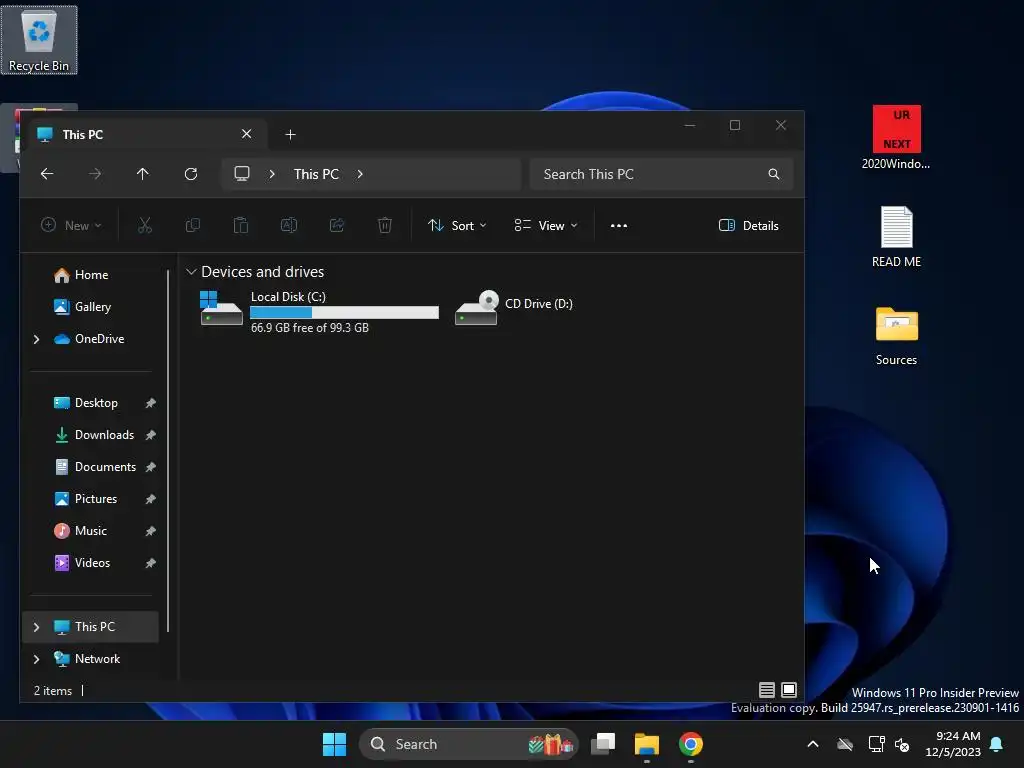Switch to large thumbnails view icon
The height and width of the screenshot is (768, 1024).
[x=789, y=690]
